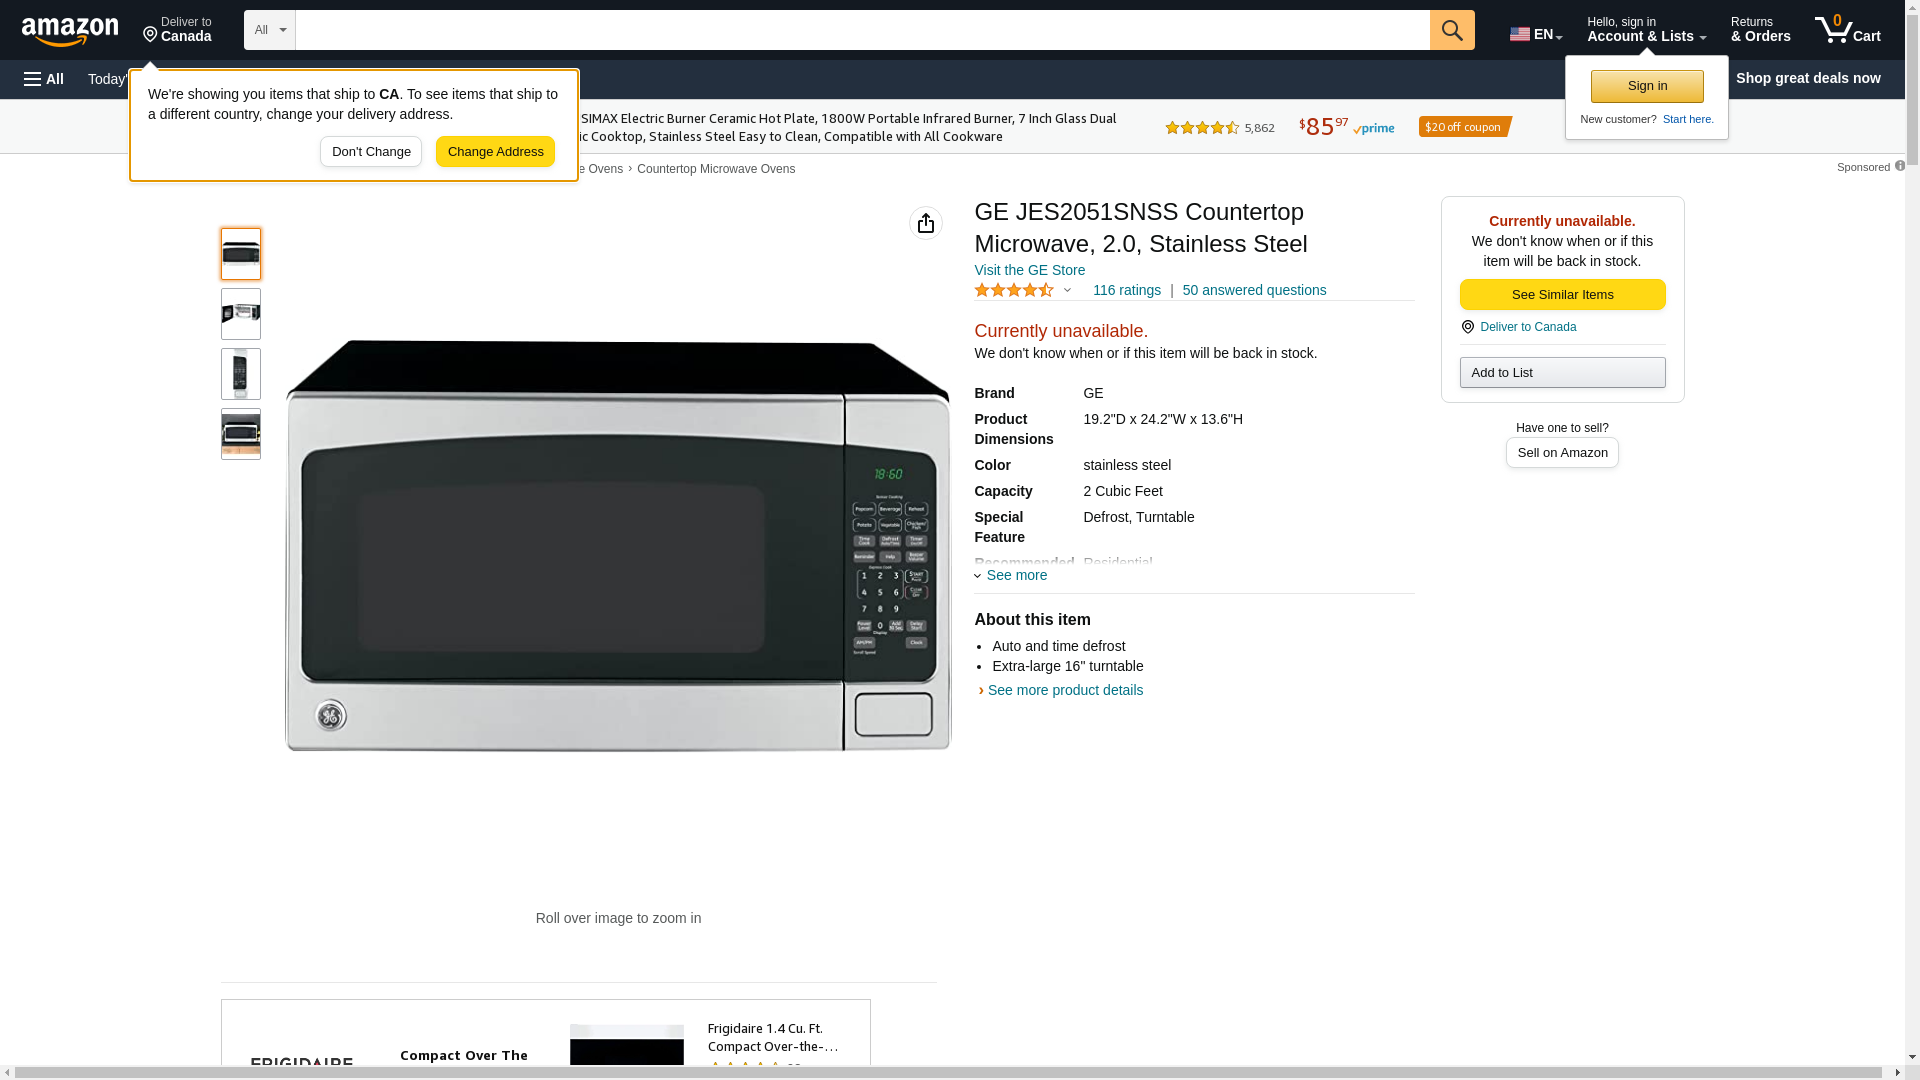The height and width of the screenshot is (1080, 1920).
Task: Select the fourth product thumbnail image
Action: click(x=241, y=434)
